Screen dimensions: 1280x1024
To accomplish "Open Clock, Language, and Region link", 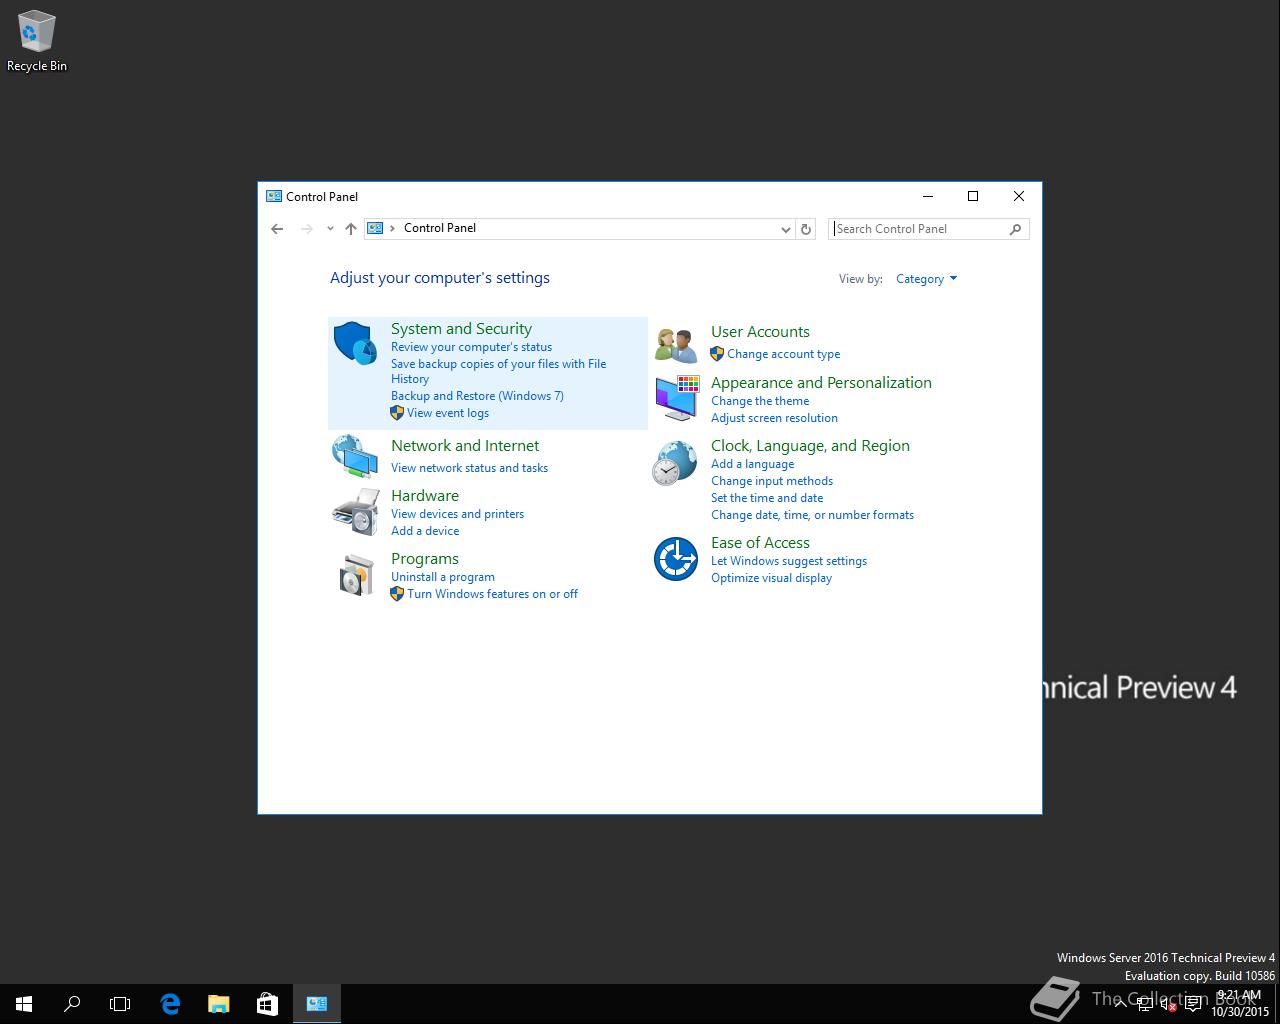I will click(810, 446).
